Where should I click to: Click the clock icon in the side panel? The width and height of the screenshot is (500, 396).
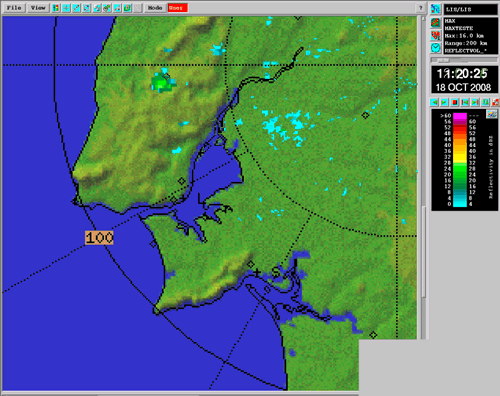coord(436,48)
